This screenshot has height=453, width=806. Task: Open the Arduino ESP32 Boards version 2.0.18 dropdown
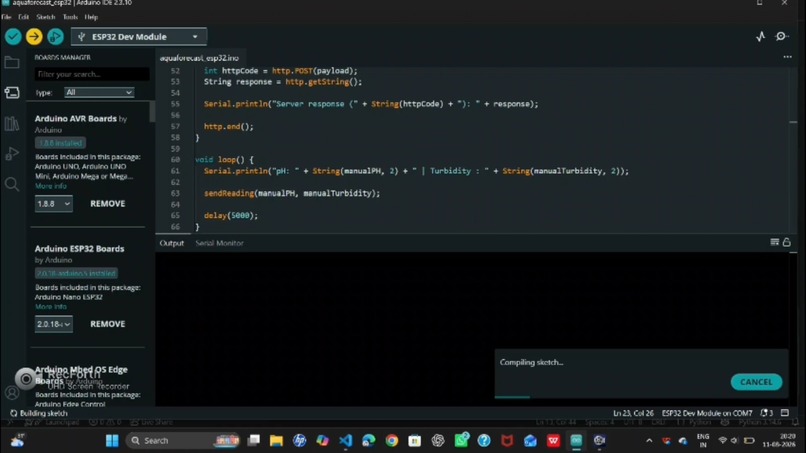53,324
